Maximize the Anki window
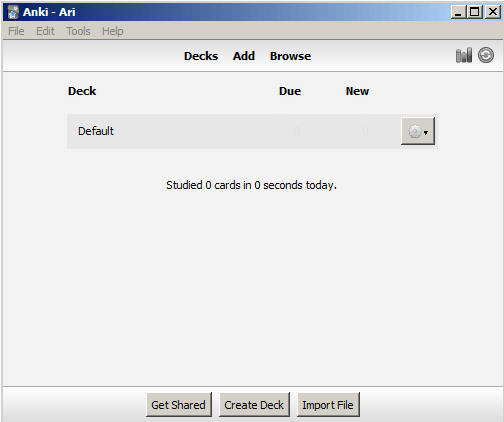504x422 pixels. pyautogui.click(x=475, y=12)
